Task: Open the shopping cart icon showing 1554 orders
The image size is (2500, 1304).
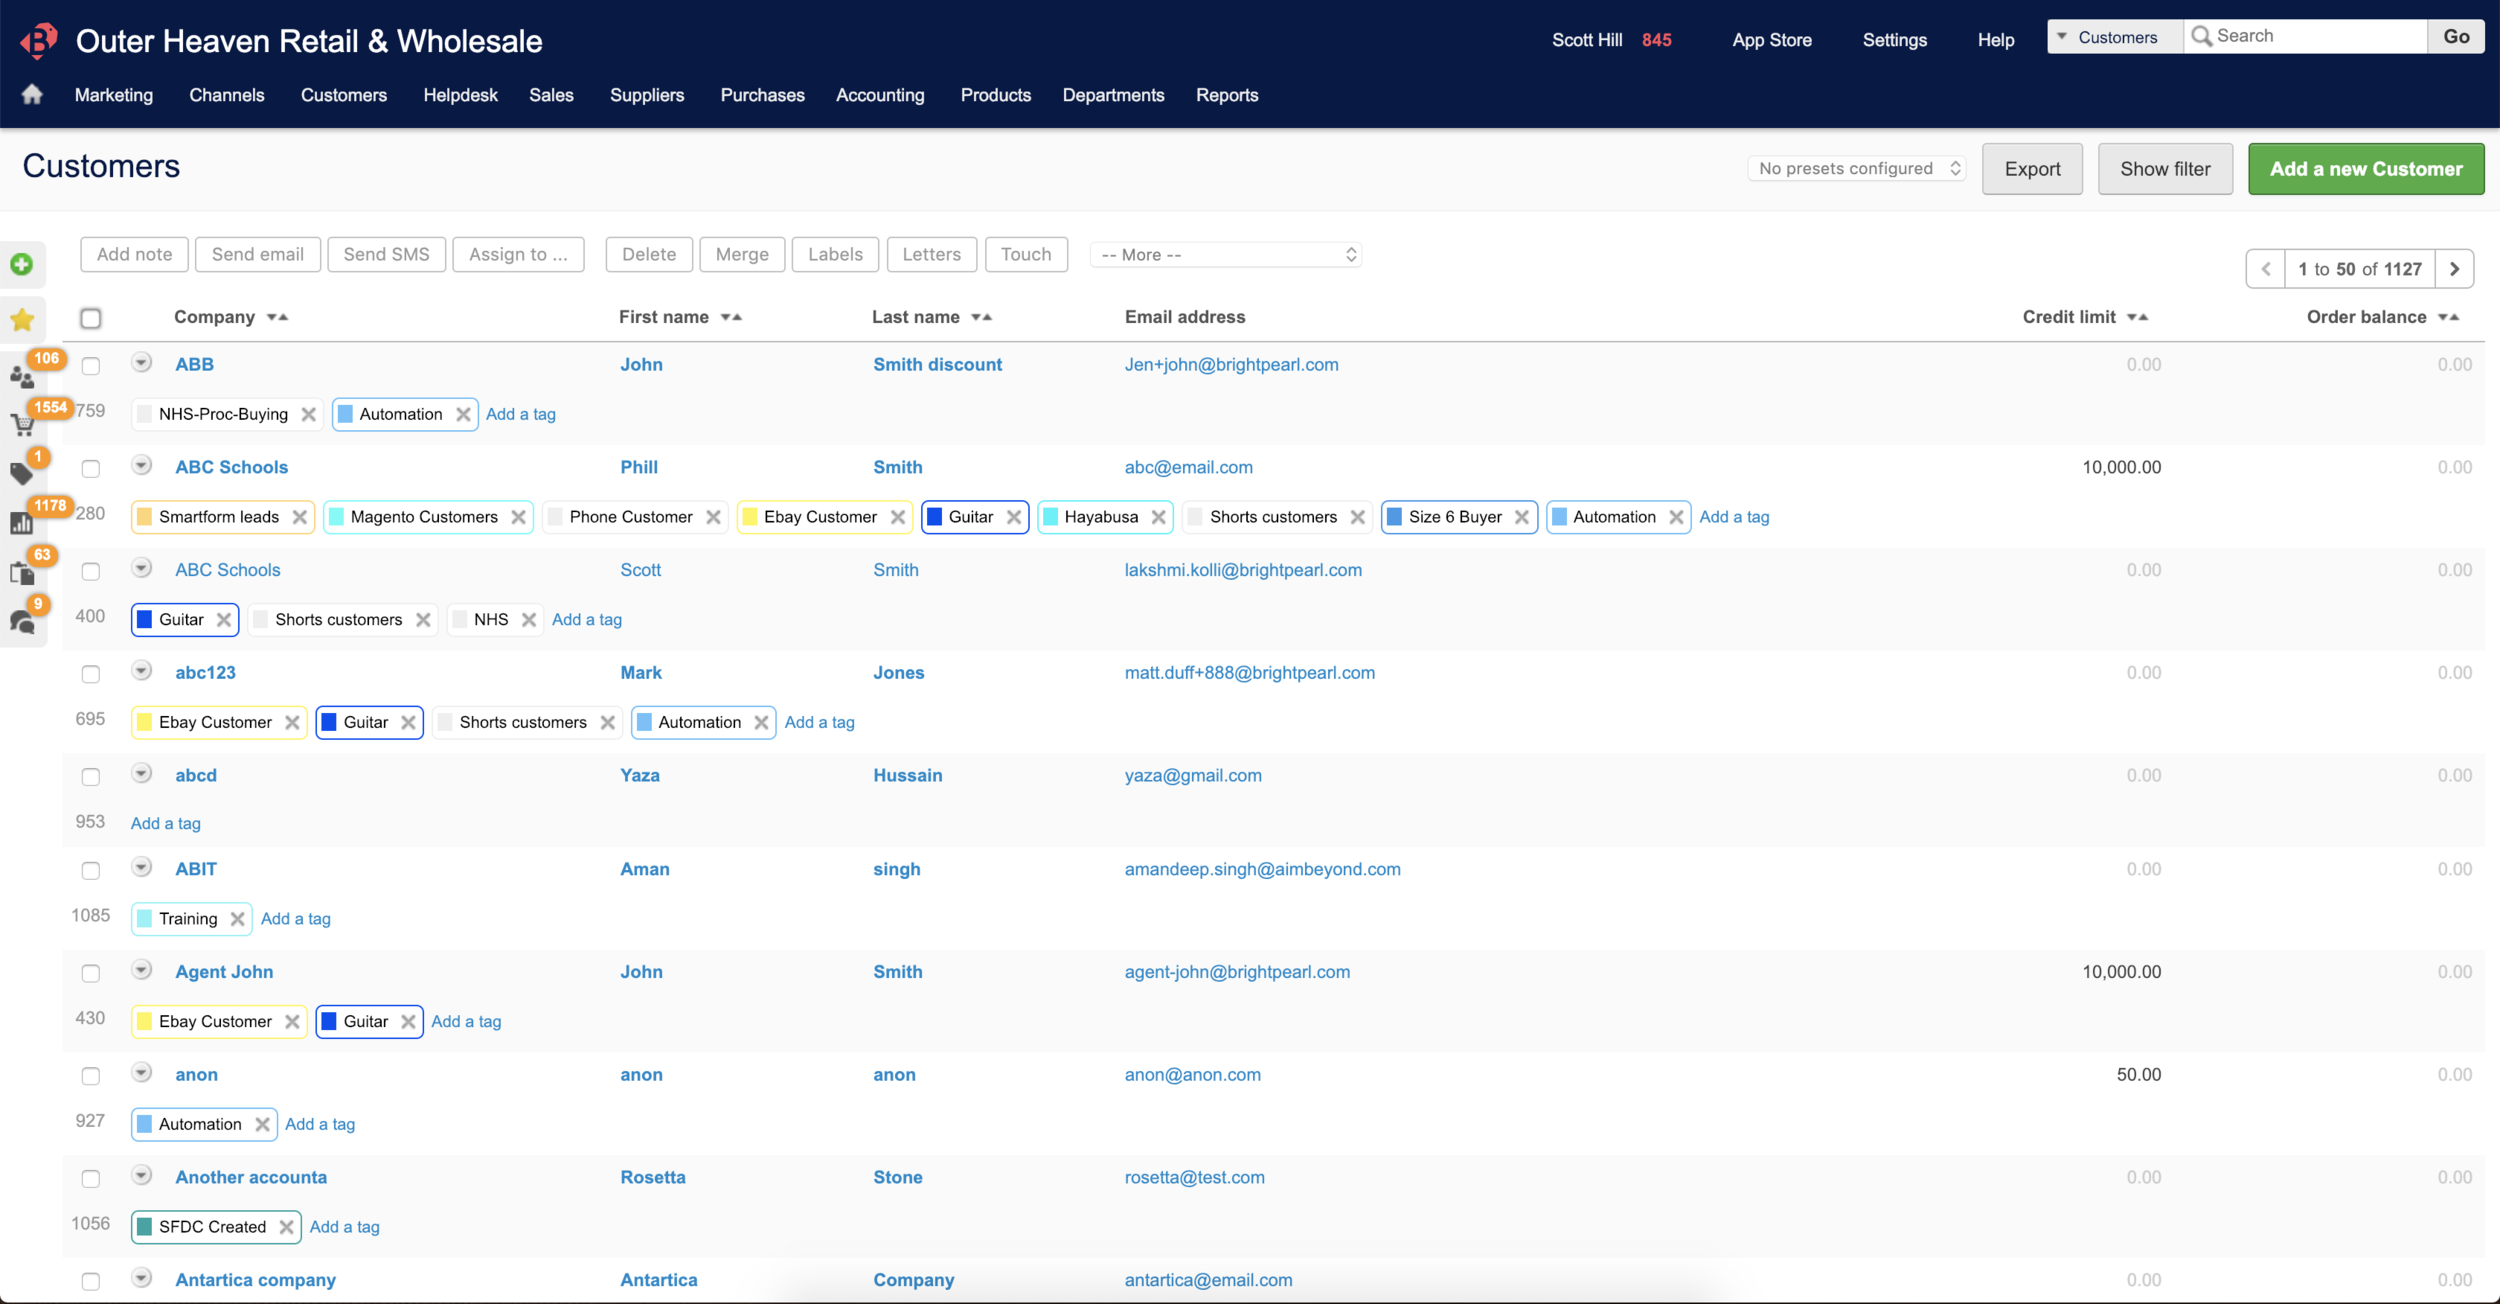Action: [x=22, y=424]
